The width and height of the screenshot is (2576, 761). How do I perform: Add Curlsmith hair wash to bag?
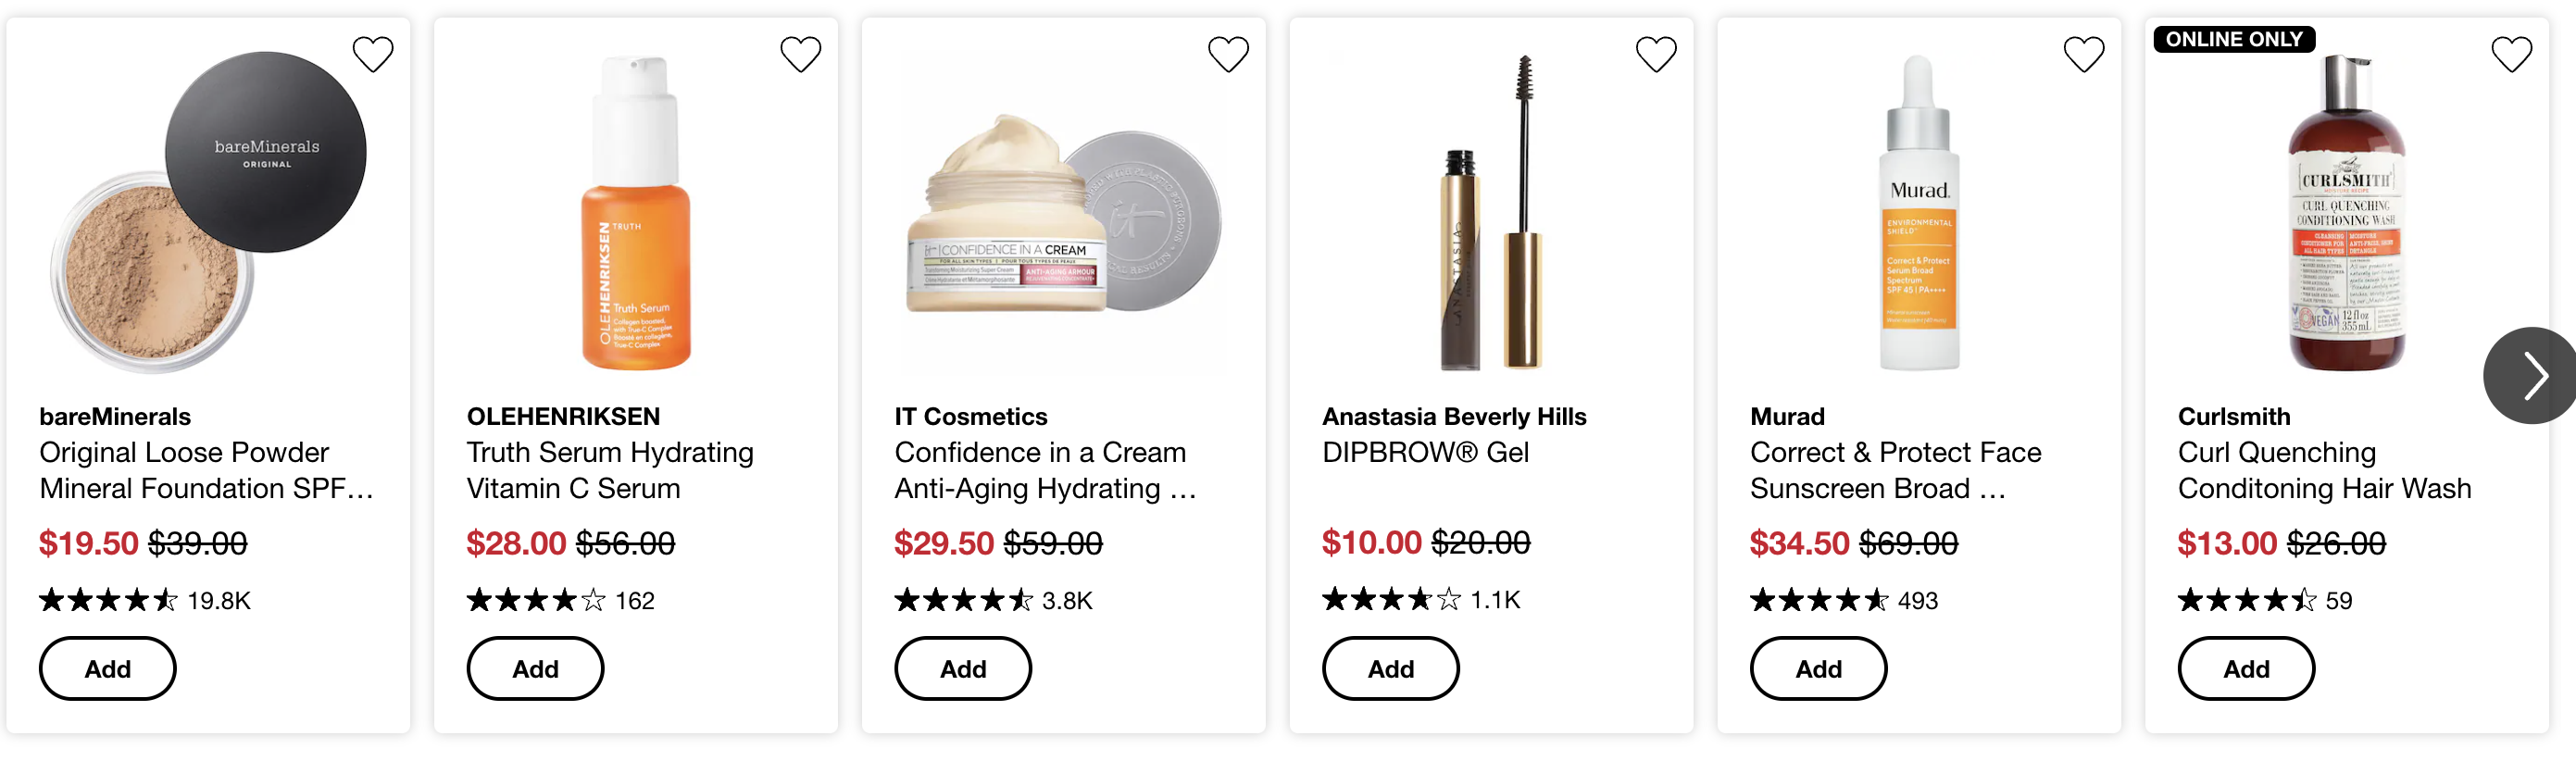pos(2247,668)
